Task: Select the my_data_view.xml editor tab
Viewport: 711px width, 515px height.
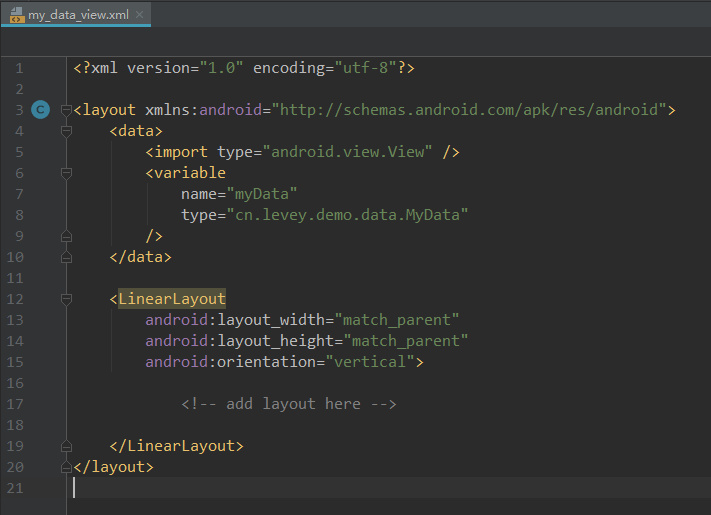Action: [x=76, y=15]
